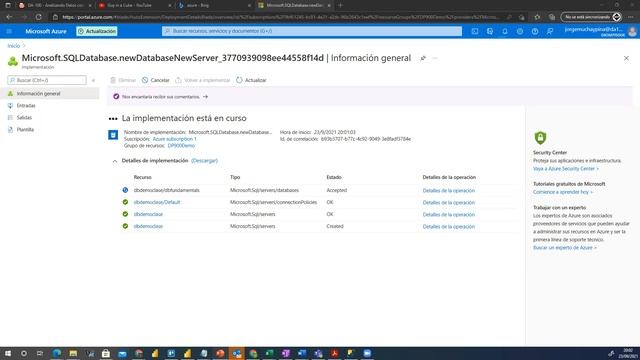This screenshot has height=360, width=640.
Task: Open Cloud Shell from the Azure top bar
Action: tap(475, 31)
